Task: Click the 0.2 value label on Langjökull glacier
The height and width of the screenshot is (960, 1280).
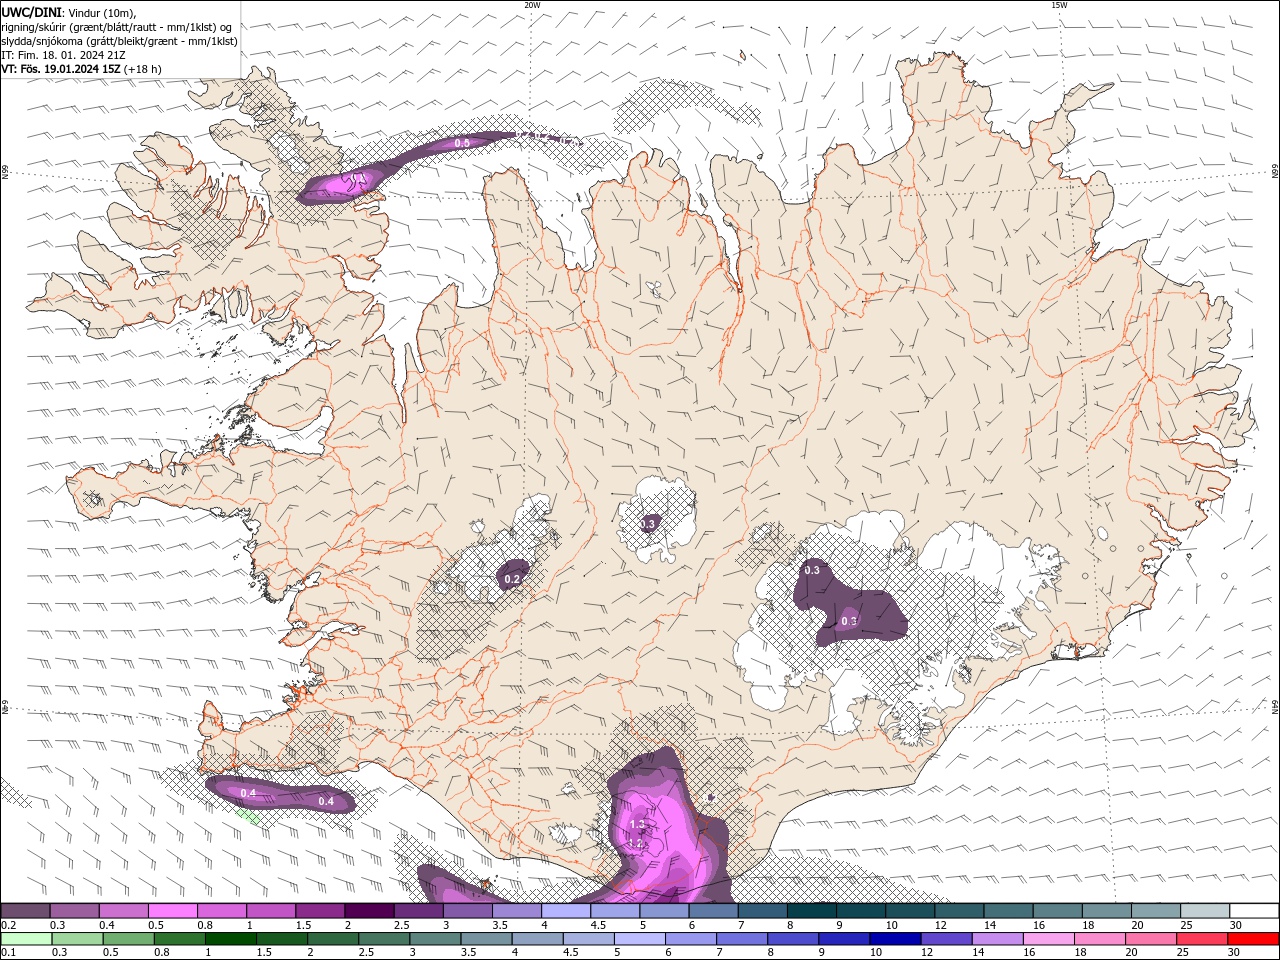Action: coord(512,579)
